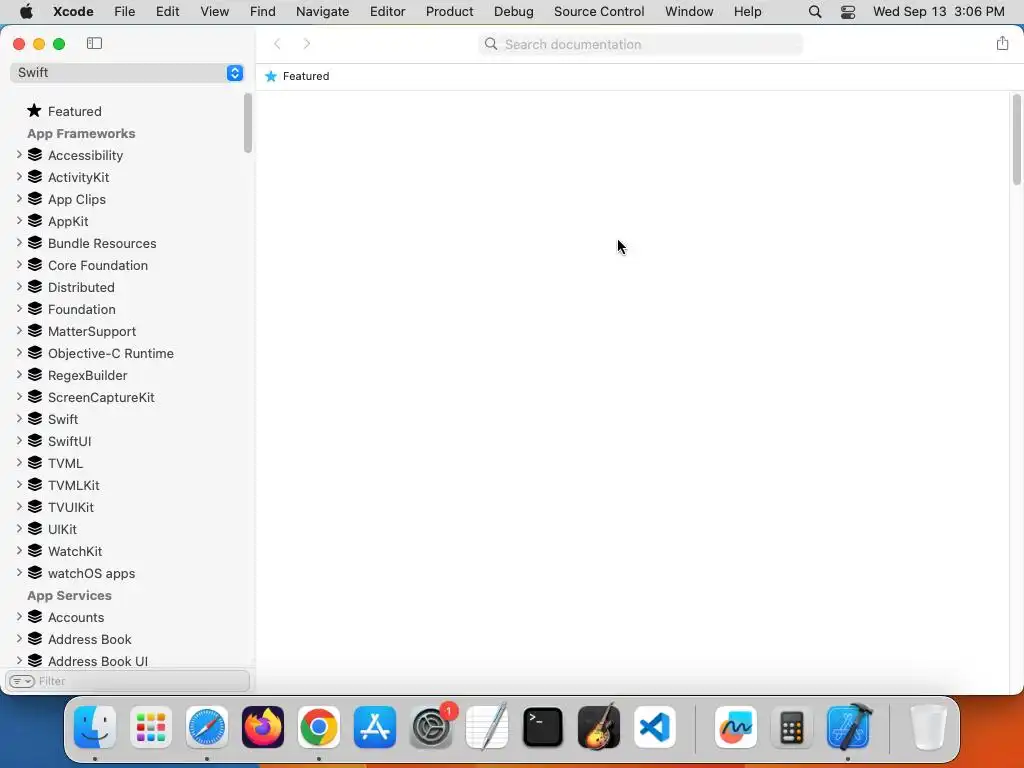The width and height of the screenshot is (1024, 768).
Task: Open TextEdit from the Dock
Action: click(487, 727)
